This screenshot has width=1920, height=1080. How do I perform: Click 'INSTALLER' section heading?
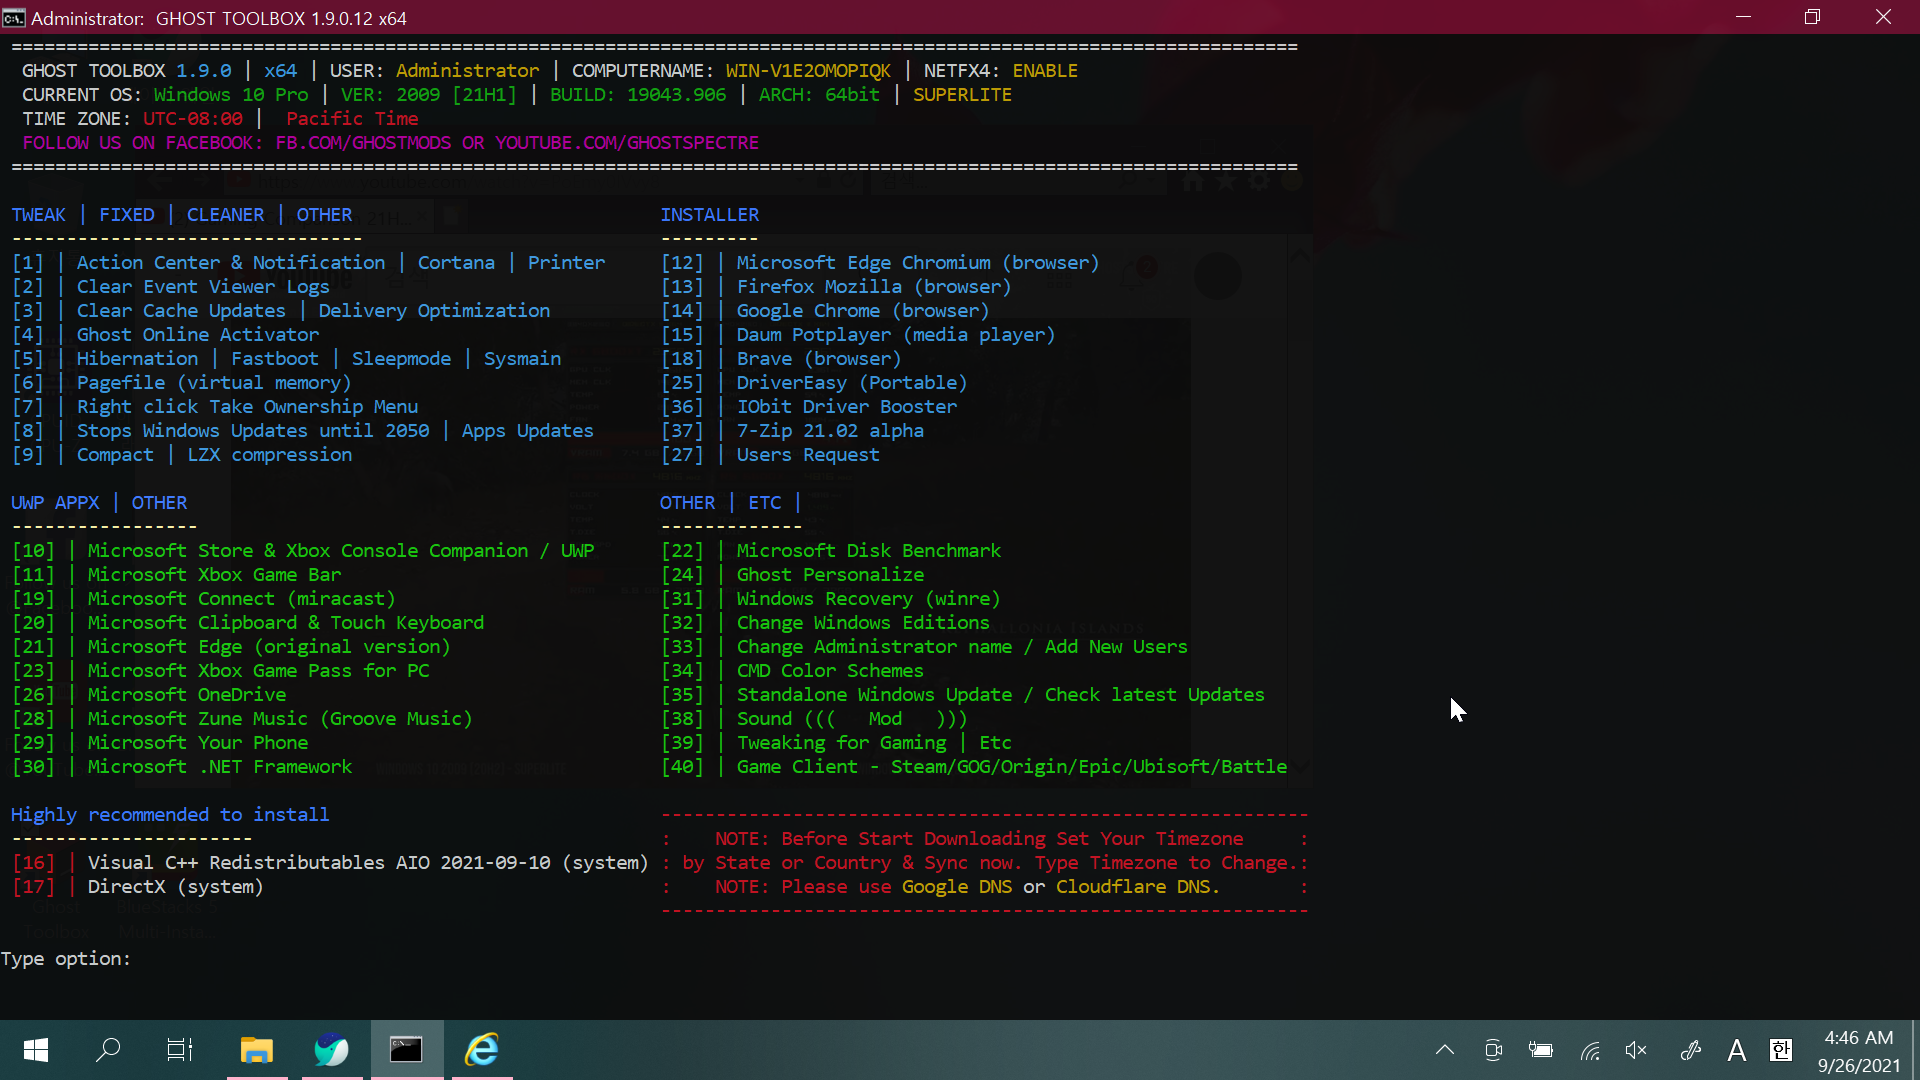click(x=709, y=215)
